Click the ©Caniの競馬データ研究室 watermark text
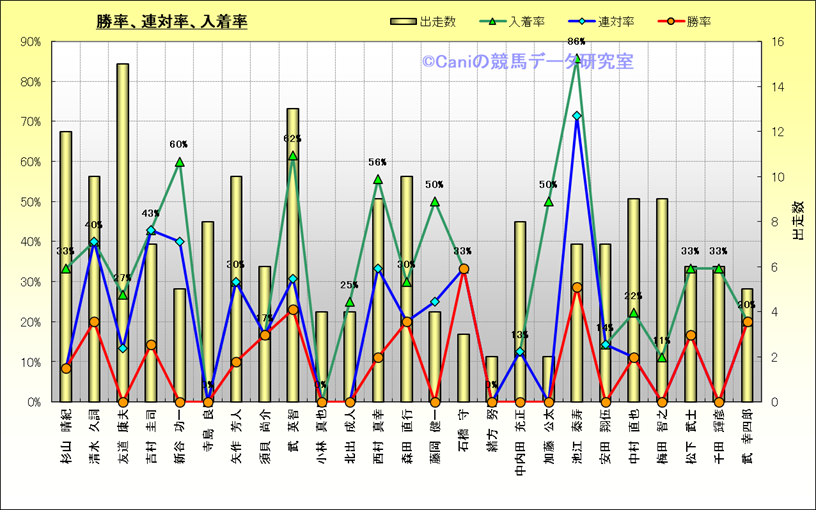The height and width of the screenshot is (510, 816). pyautogui.click(x=527, y=62)
